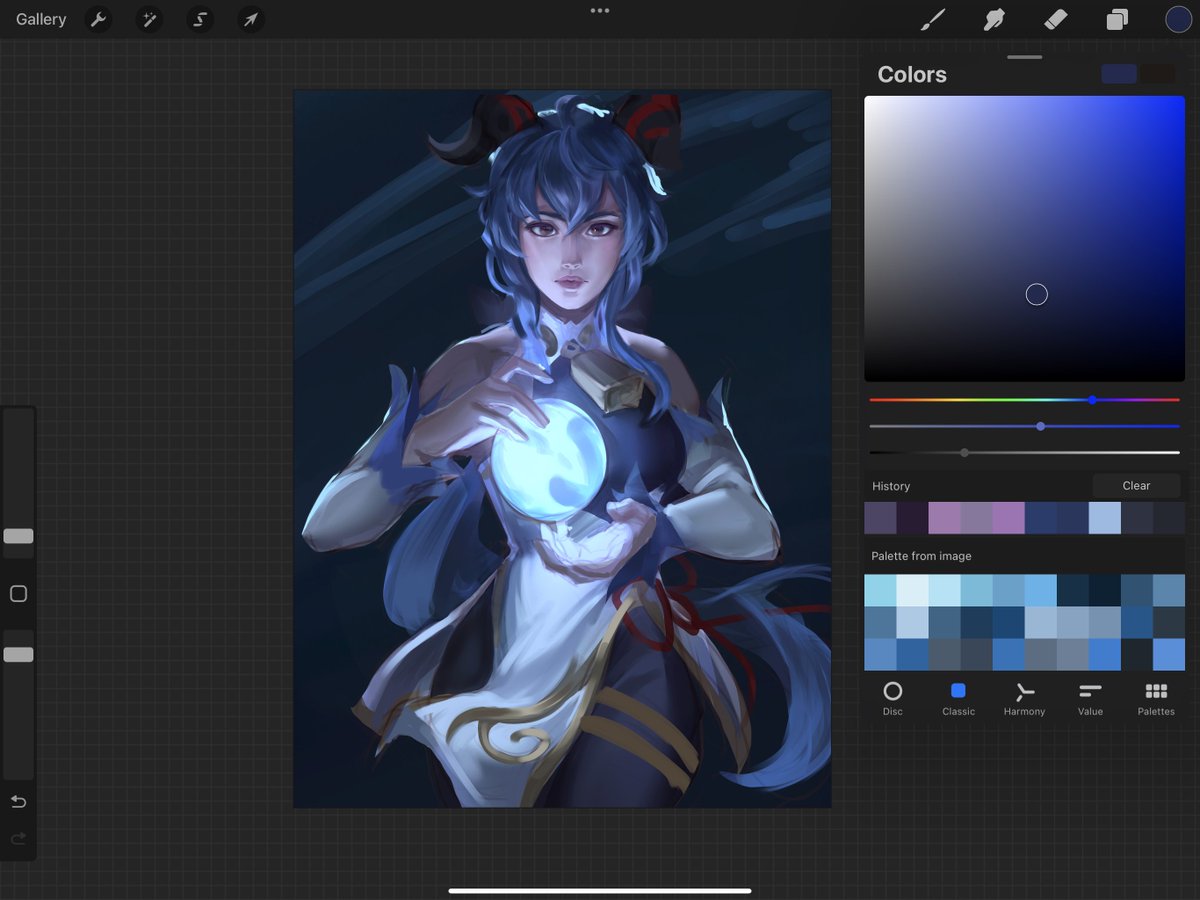
Task: Click the 'Palette from image' label
Action: [x=921, y=556]
